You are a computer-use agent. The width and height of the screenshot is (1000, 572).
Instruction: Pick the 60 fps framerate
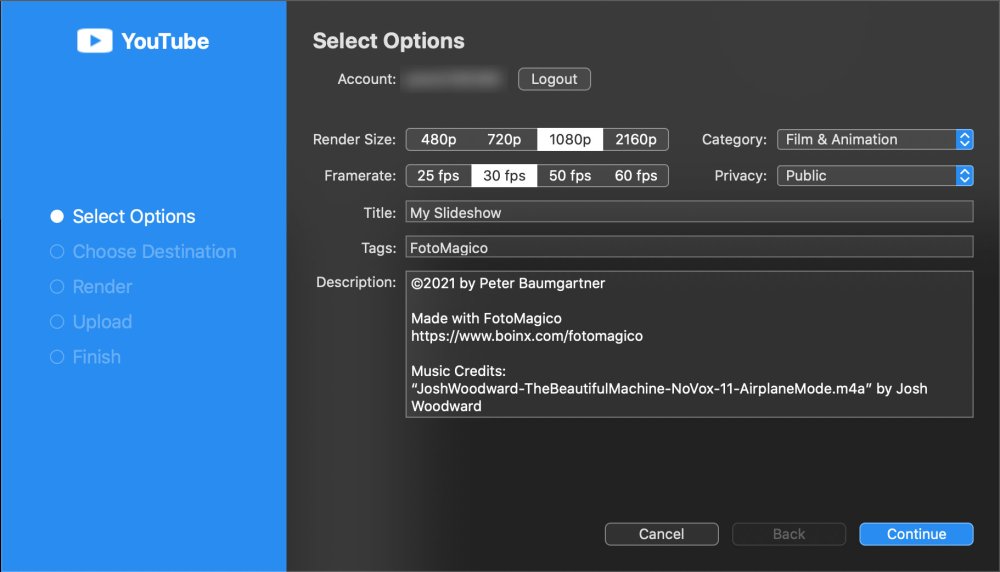[x=636, y=176]
